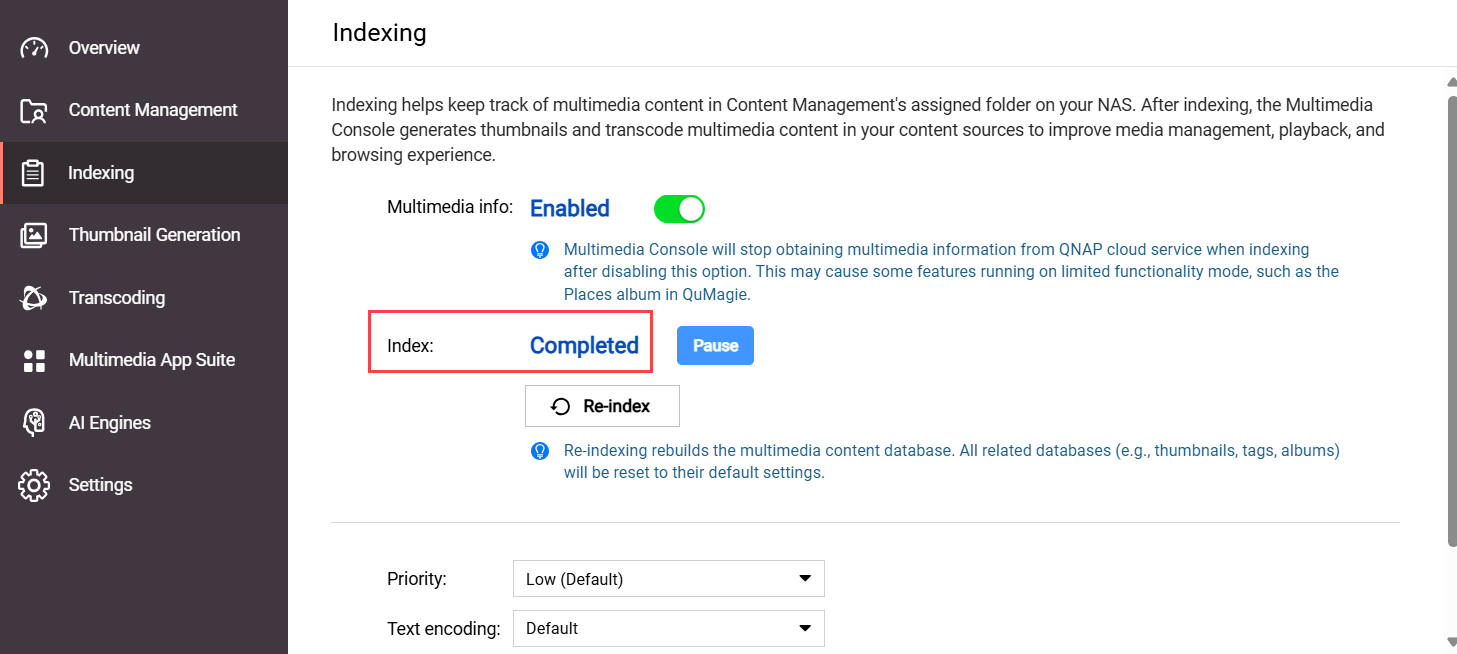The width and height of the screenshot is (1457, 654).
Task: Click the Content Management folder icon
Action: [34, 111]
